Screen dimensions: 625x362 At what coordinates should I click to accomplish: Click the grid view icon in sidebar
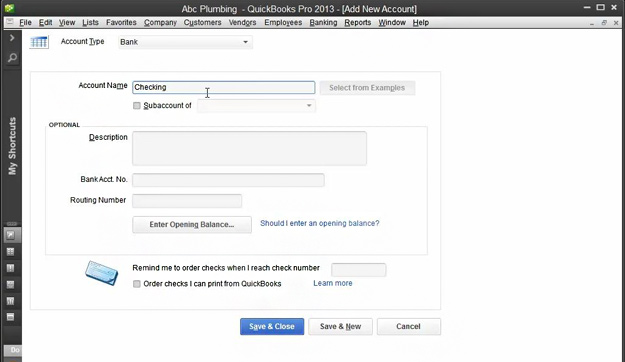[x=10, y=252]
